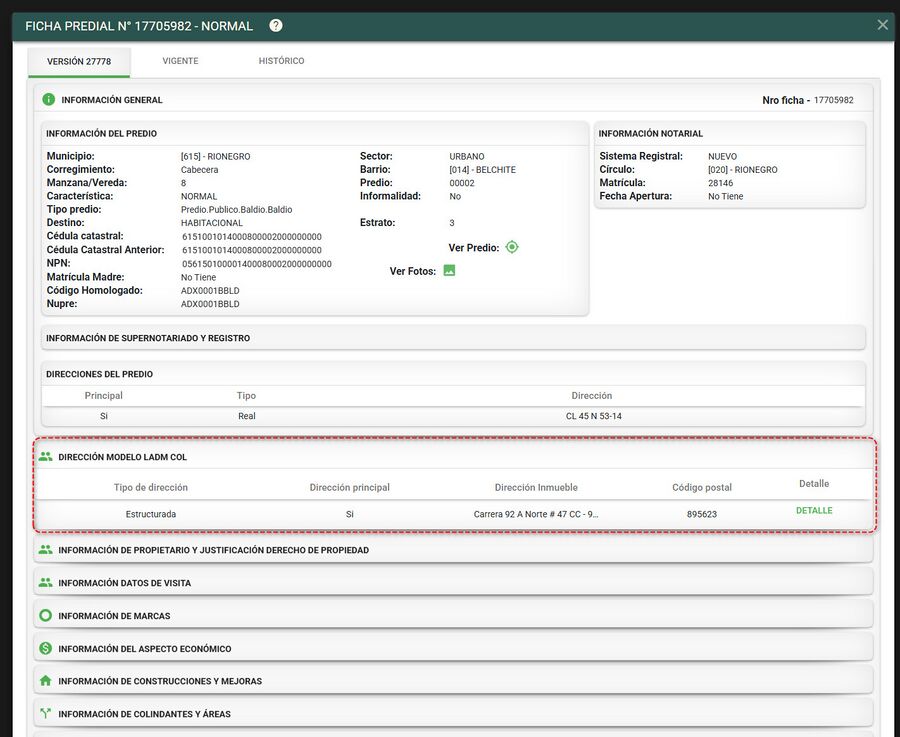Open the Ver Fotos image icon

449,270
